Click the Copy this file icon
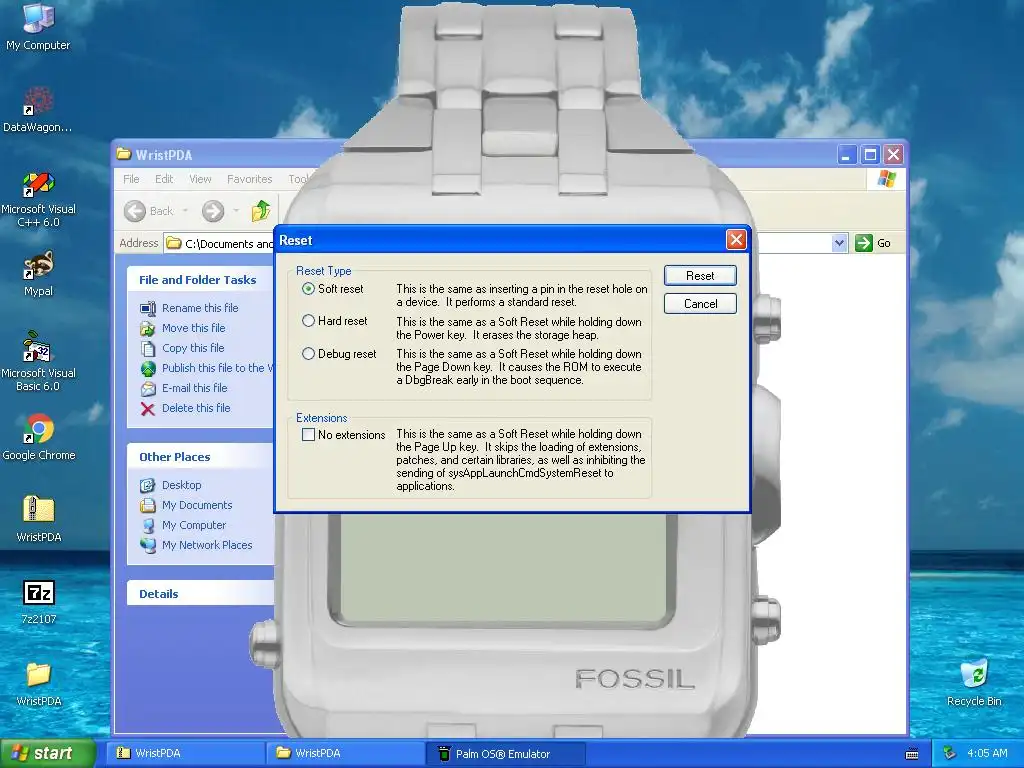 coord(148,348)
